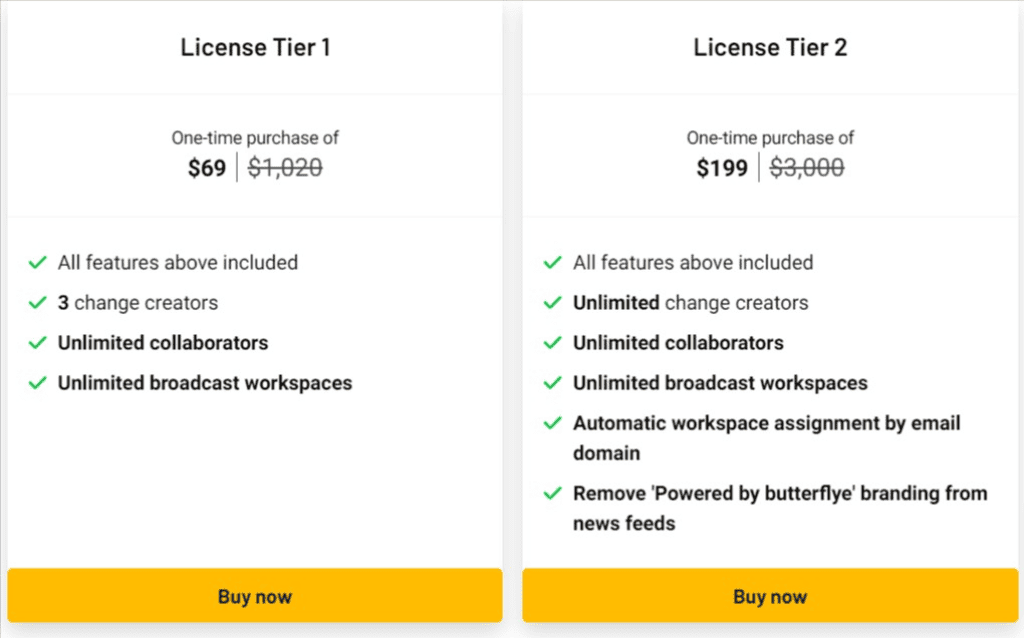The height and width of the screenshot is (638, 1024).
Task: Click checkmark beside '3 change creators'
Action: coord(38,303)
